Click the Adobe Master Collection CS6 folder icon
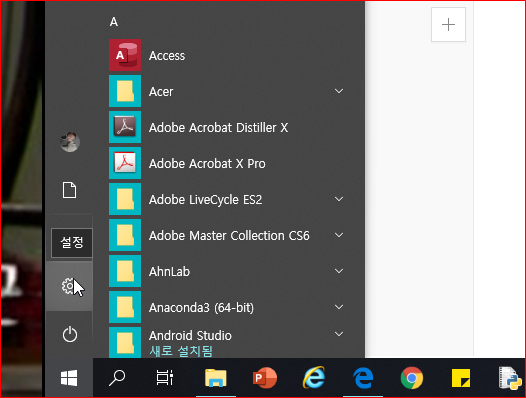Screen dimensions: 526x398 [x=125, y=235]
